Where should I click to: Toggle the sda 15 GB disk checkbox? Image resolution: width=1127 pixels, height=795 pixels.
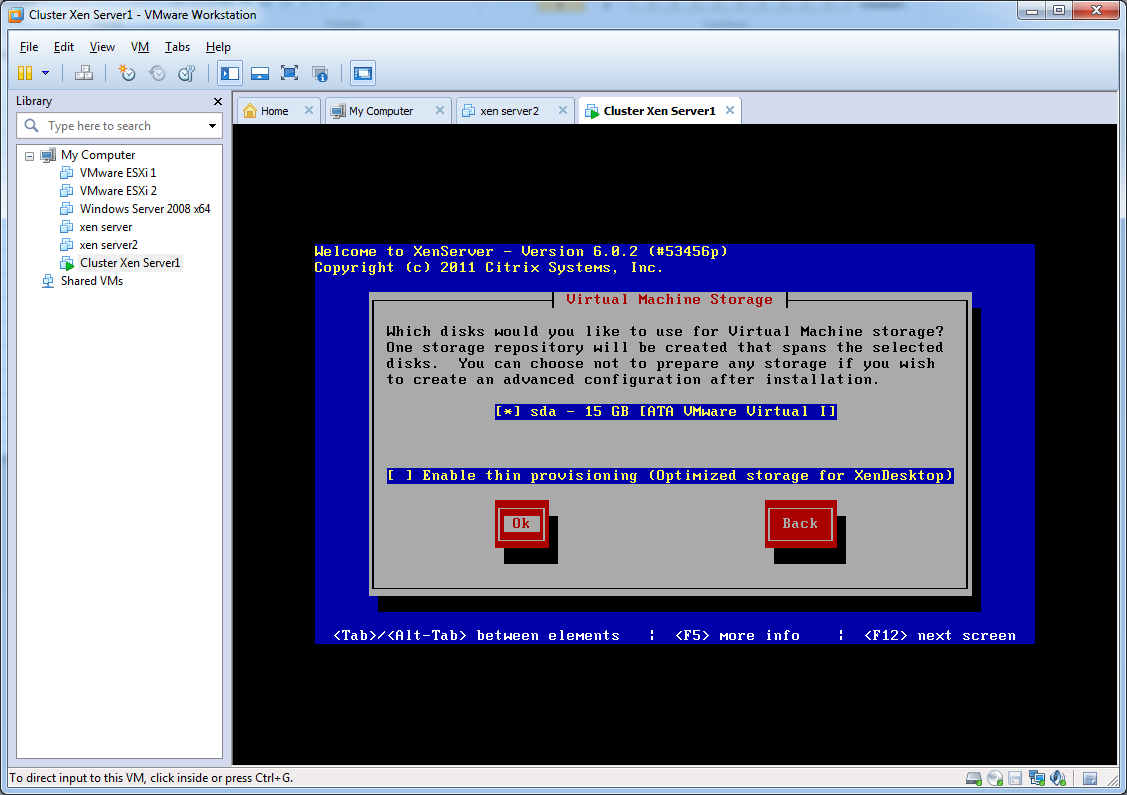tap(508, 411)
